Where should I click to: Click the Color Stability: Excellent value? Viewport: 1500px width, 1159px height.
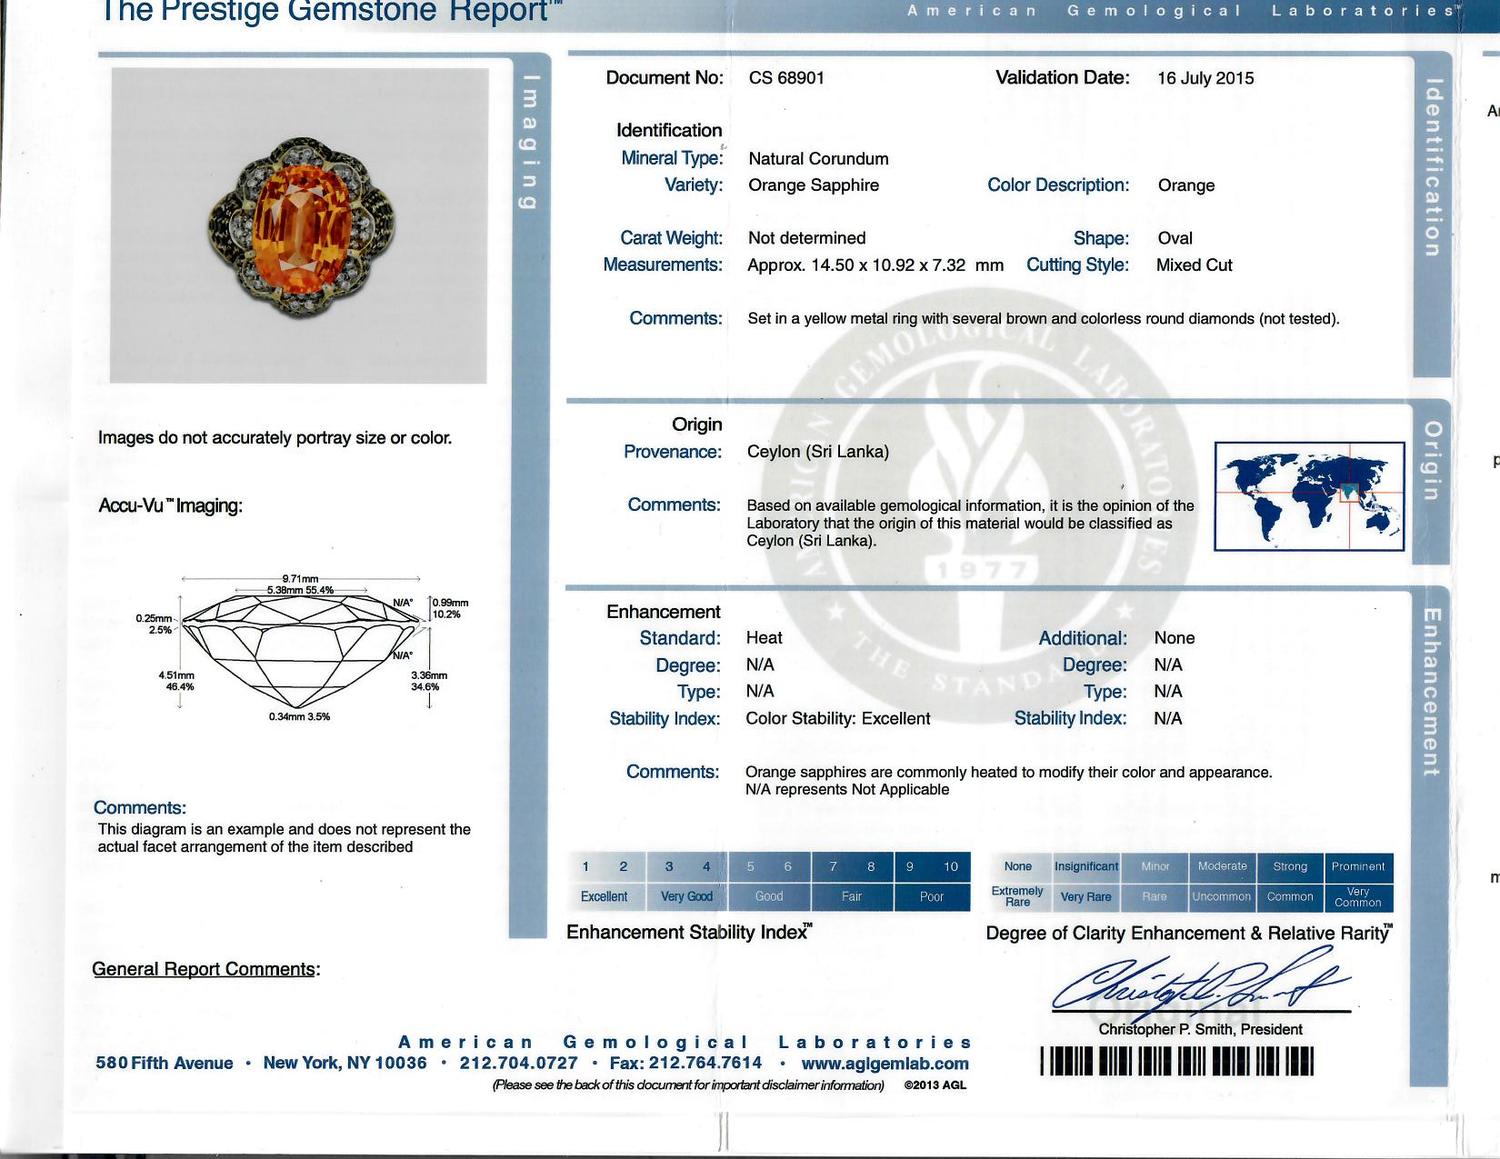tap(838, 718)
